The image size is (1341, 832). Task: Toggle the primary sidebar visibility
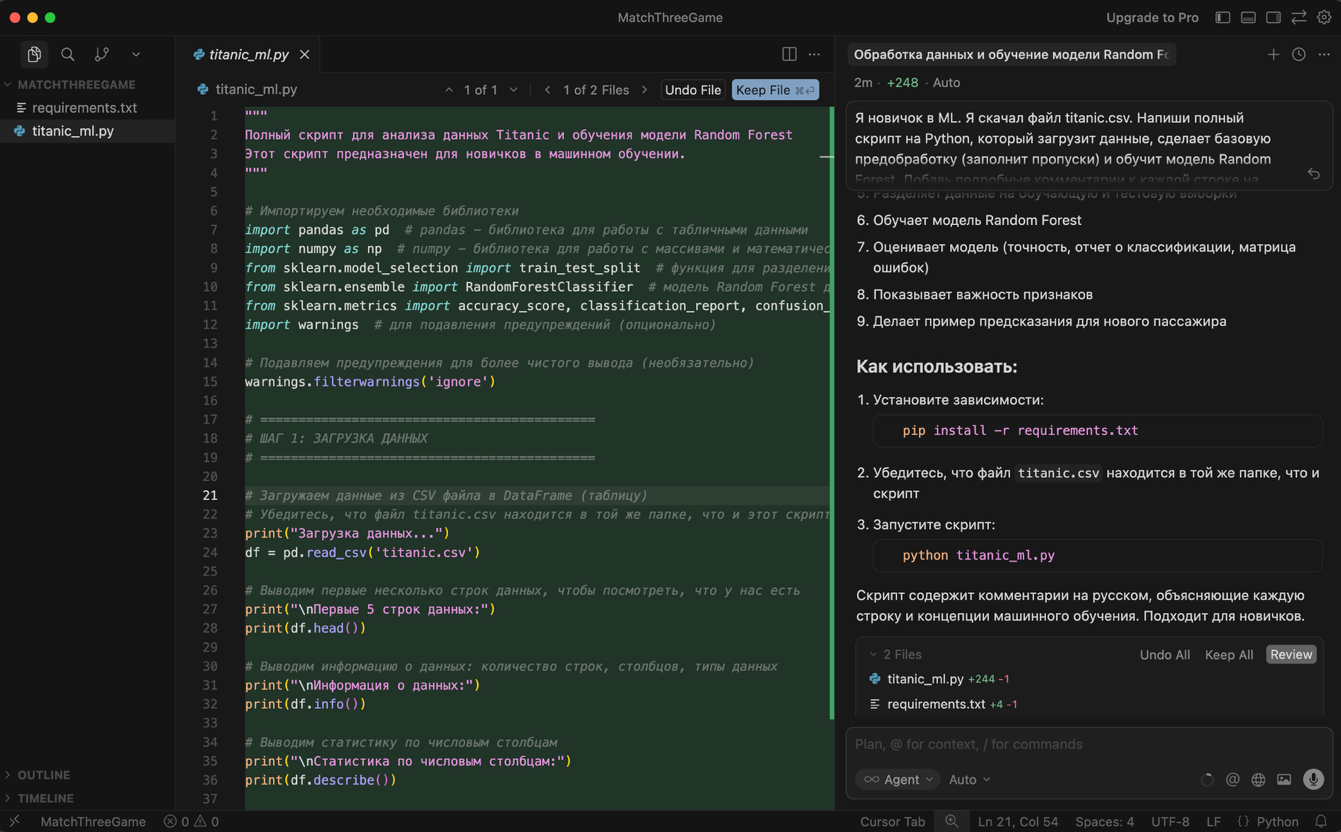pos(1222,17)
